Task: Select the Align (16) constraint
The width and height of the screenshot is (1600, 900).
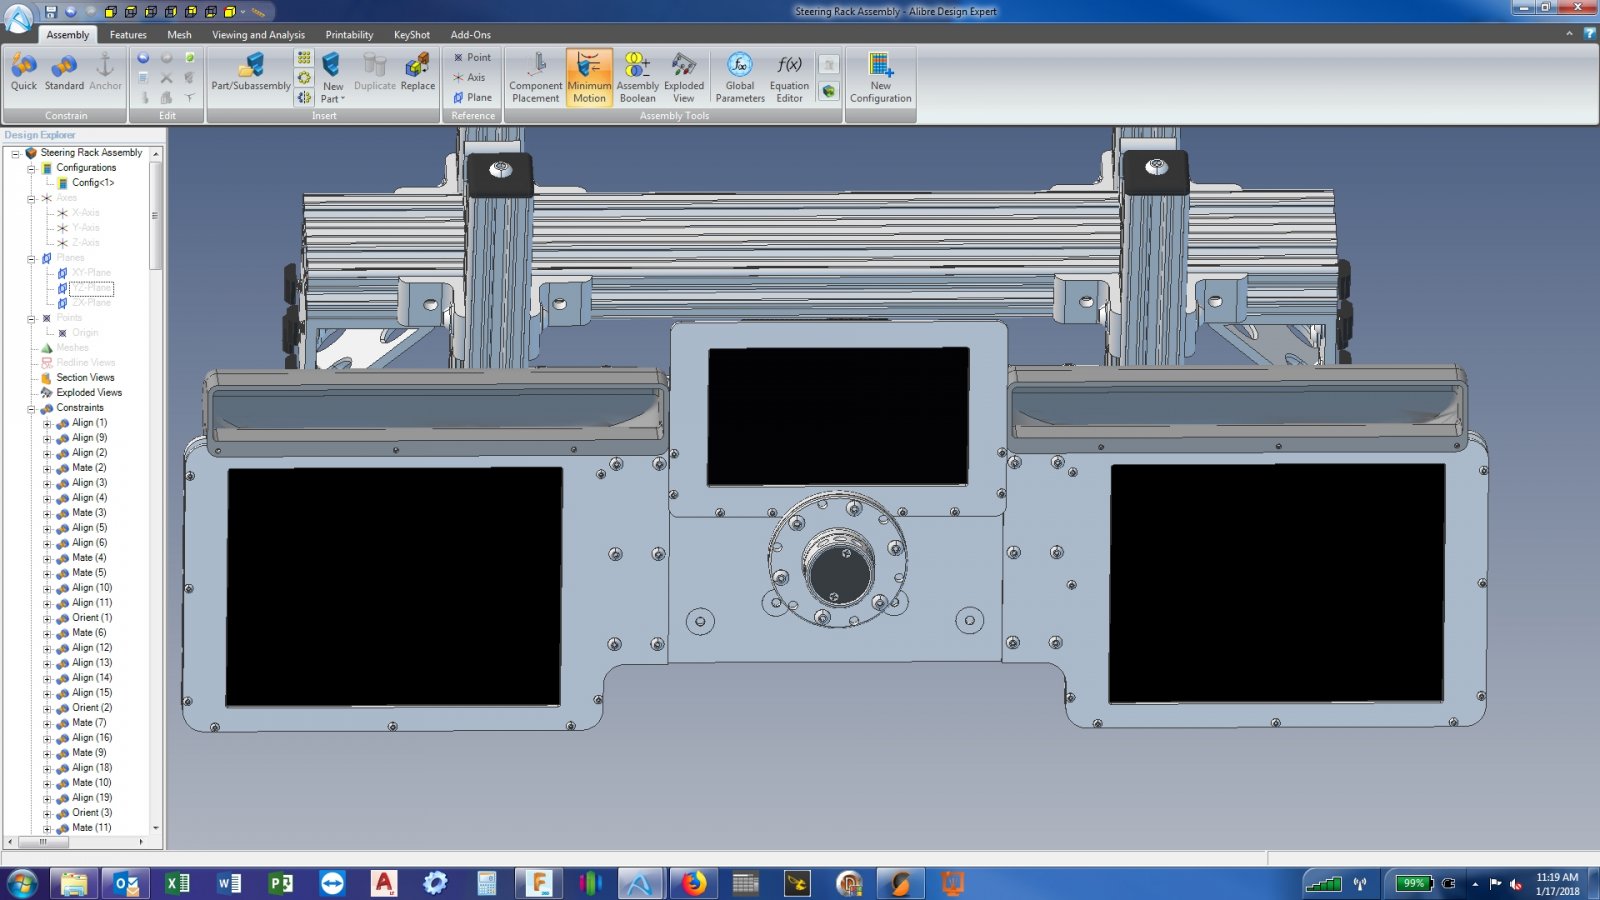Action: click(92, 738)
